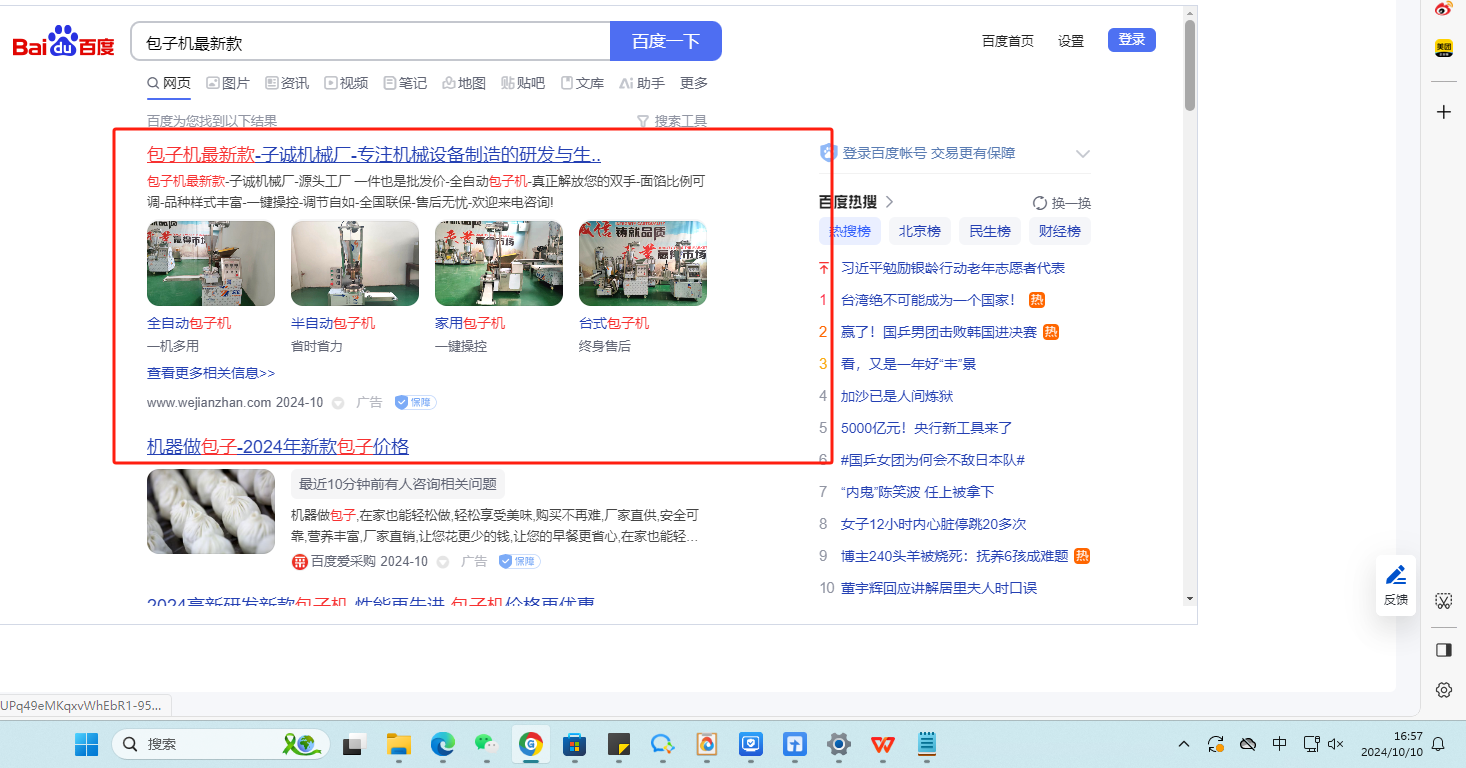
Task: Select the 财经榜 hot list tab
Action: pos(1060,231)
